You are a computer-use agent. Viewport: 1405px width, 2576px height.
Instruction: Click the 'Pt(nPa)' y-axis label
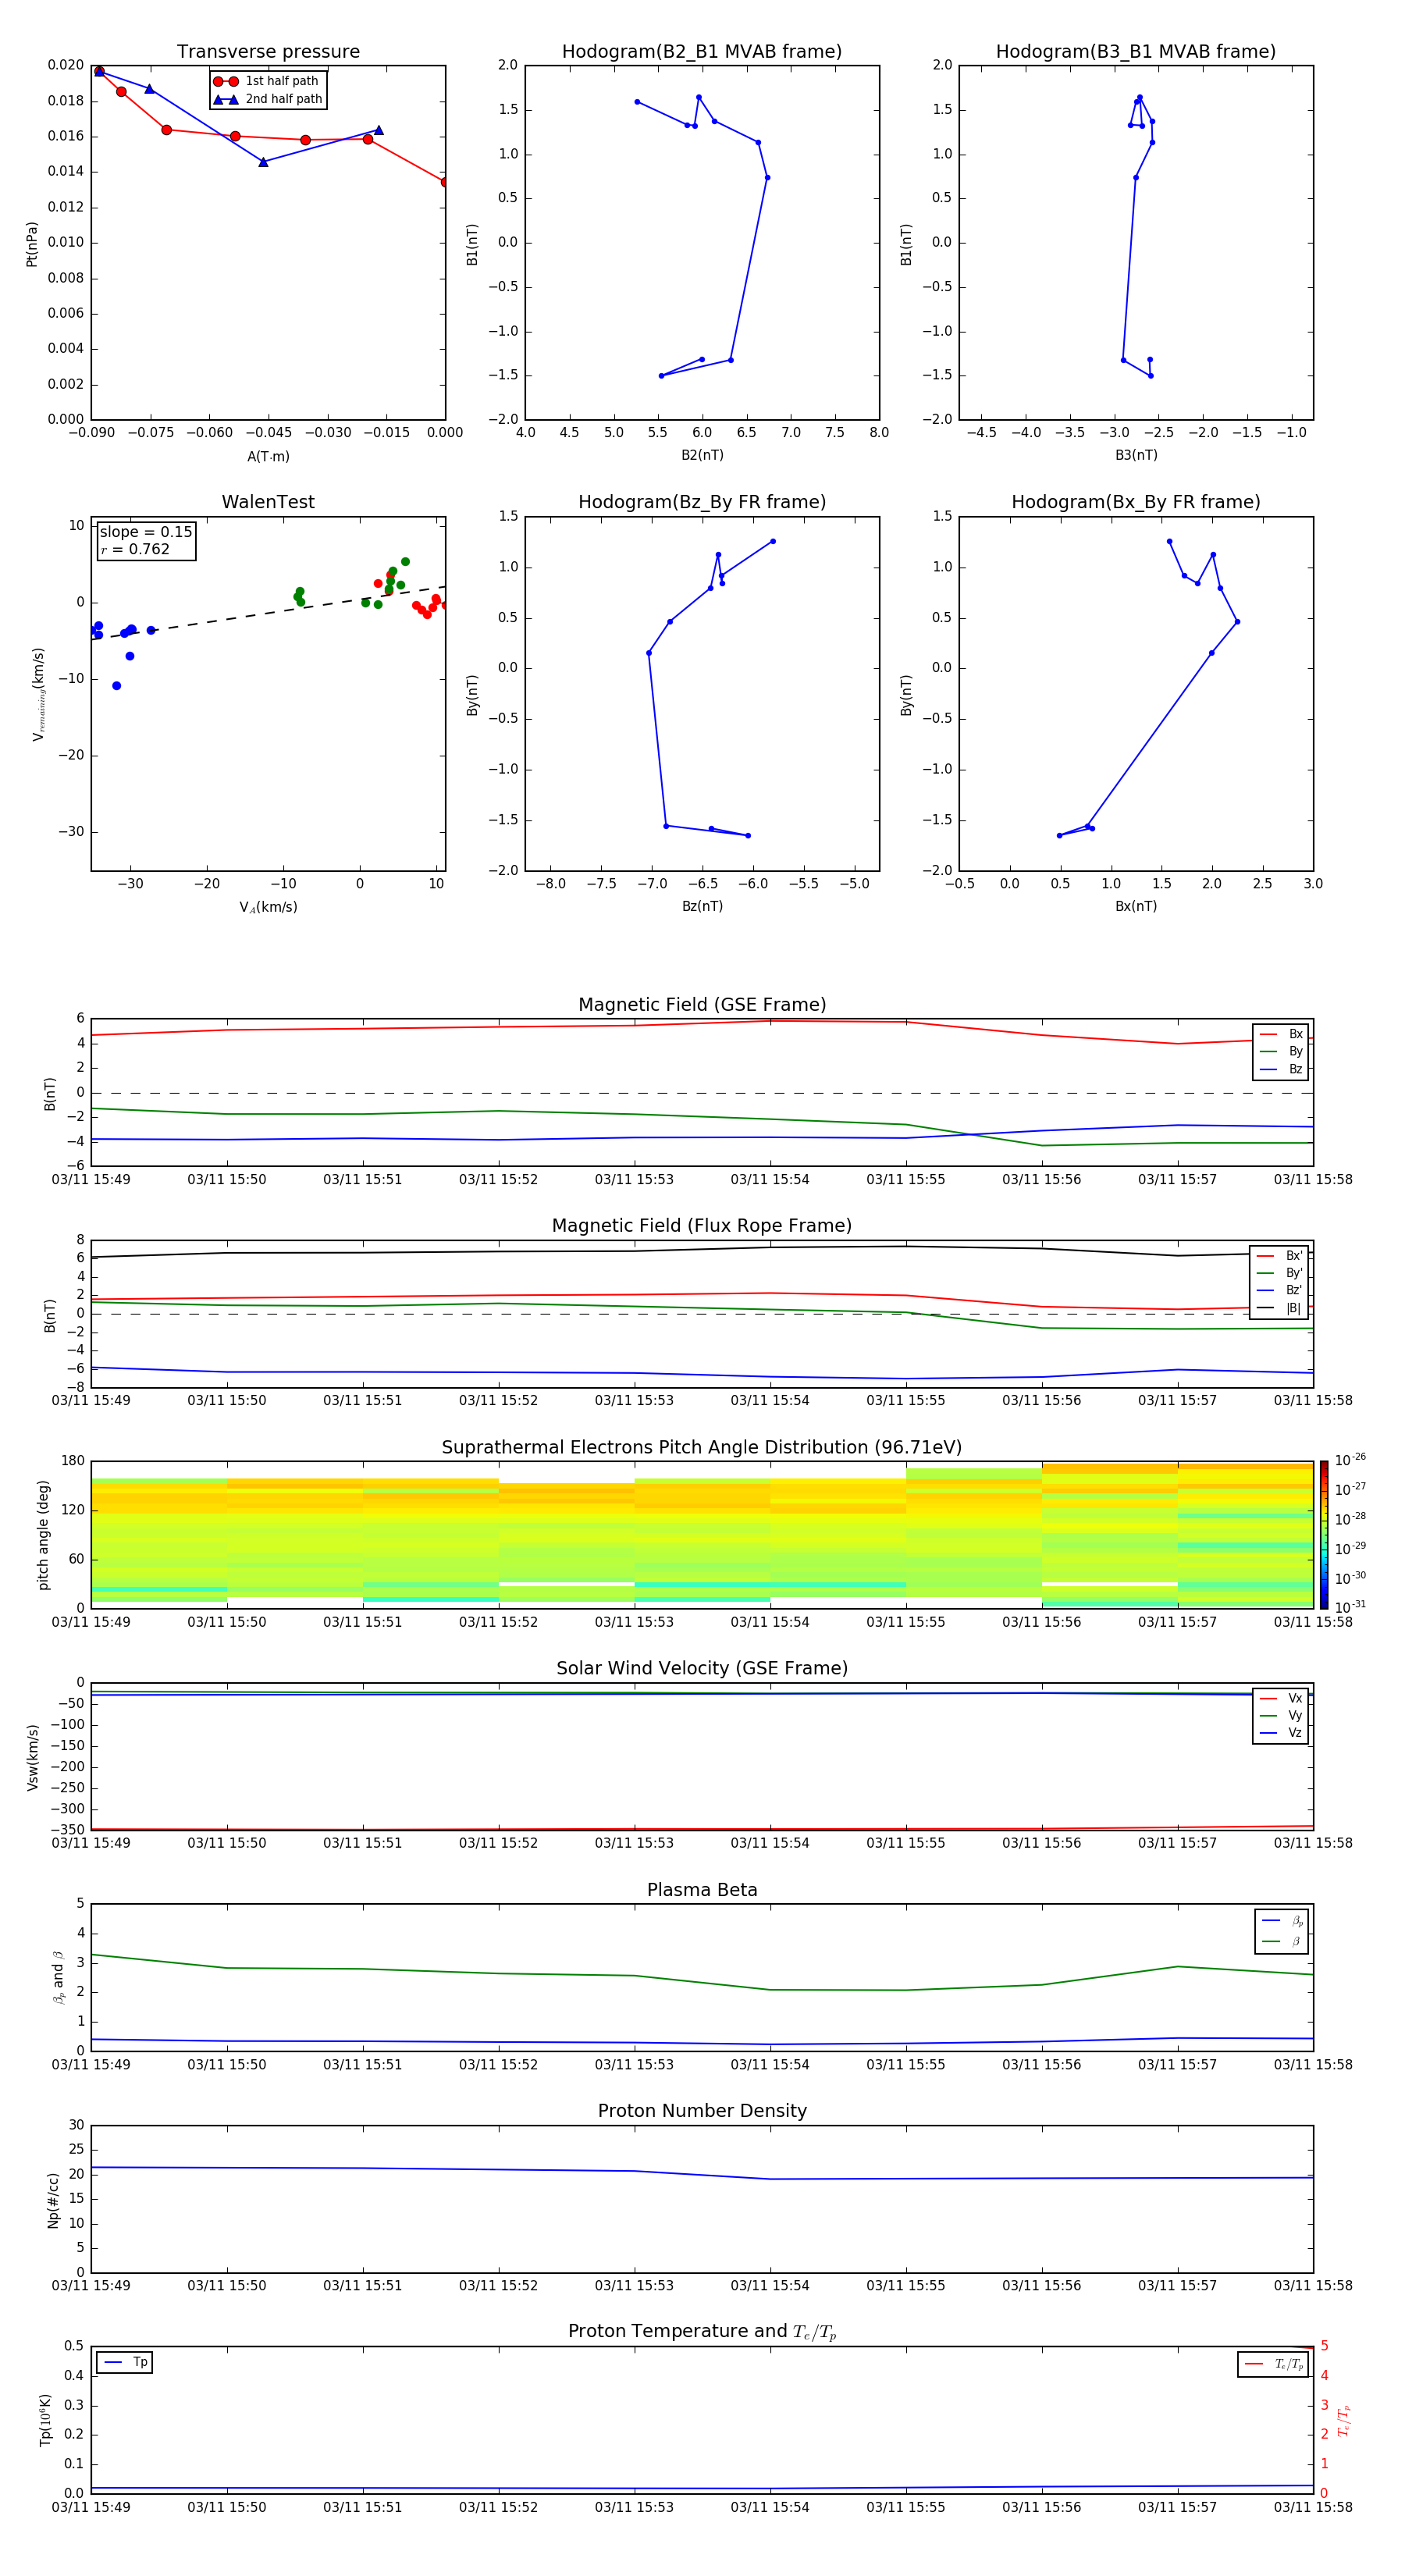[x=32, y=243]
